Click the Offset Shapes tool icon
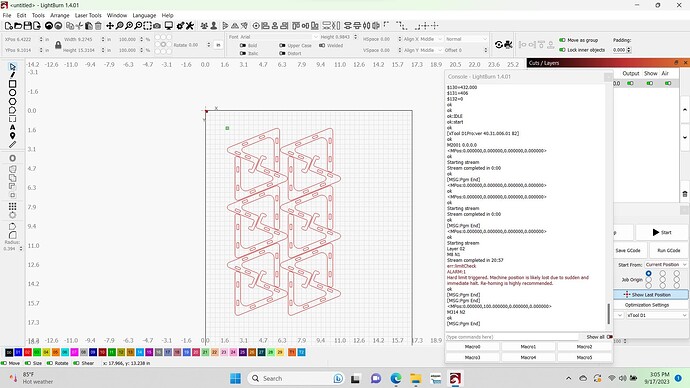The image size is (690, 388). tap(12, 158)
